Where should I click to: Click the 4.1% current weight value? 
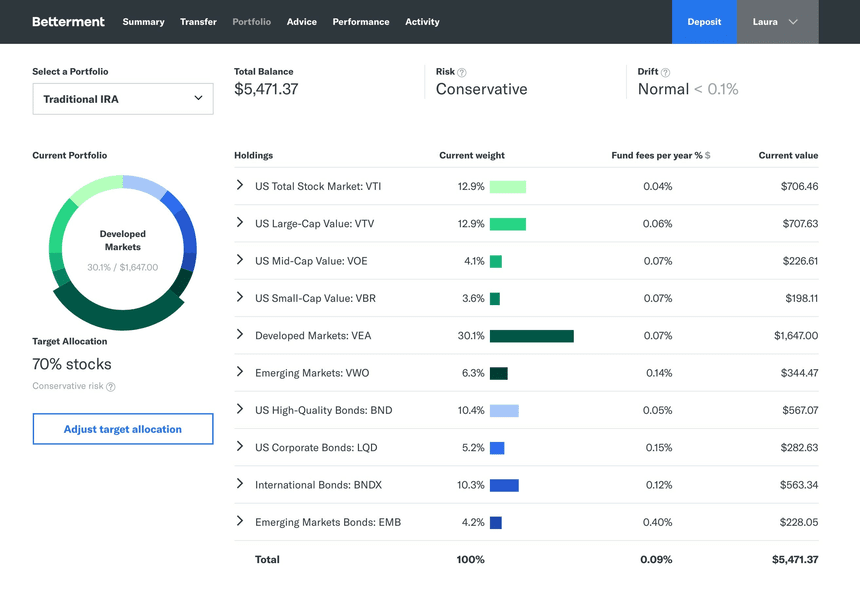point(474,261)
